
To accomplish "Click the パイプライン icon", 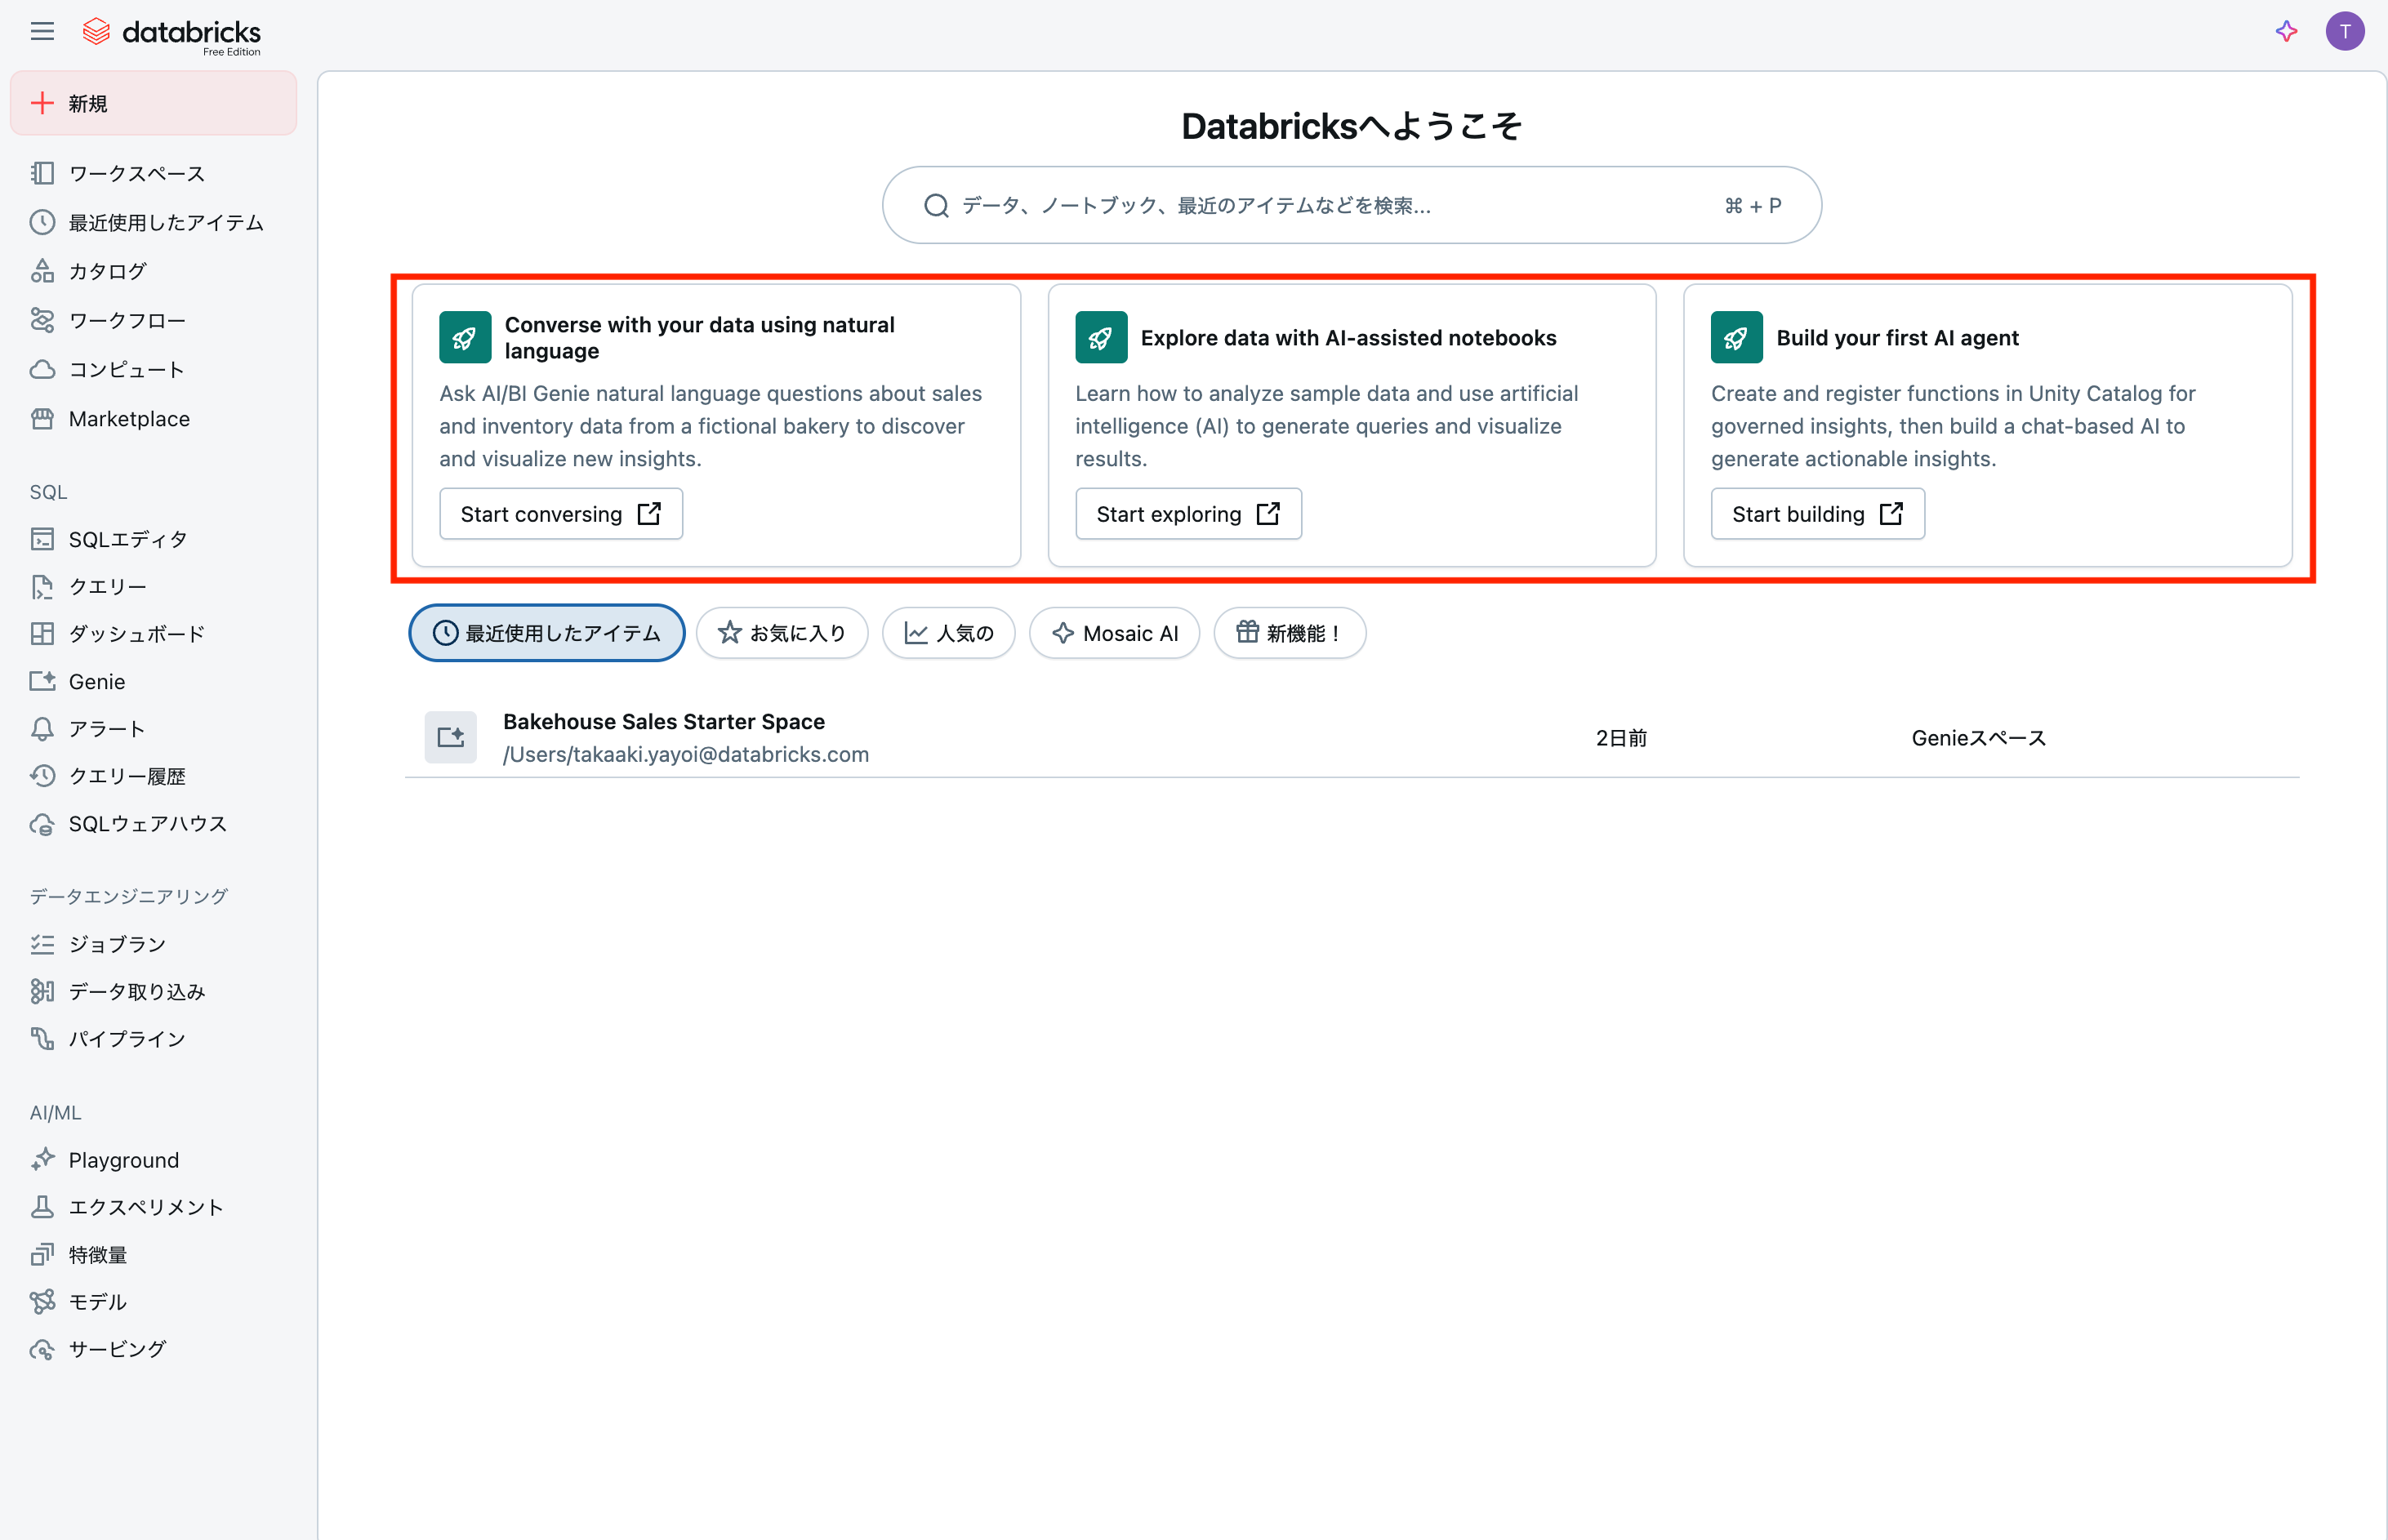I will coord(42,1039).
